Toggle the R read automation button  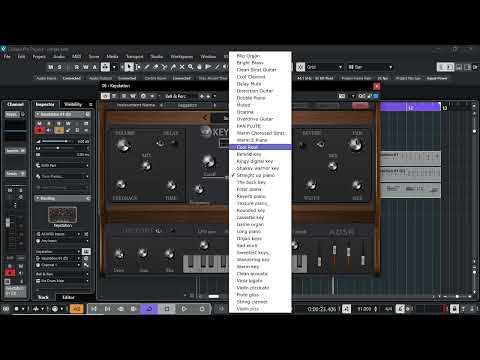click(x=77, y=67)
